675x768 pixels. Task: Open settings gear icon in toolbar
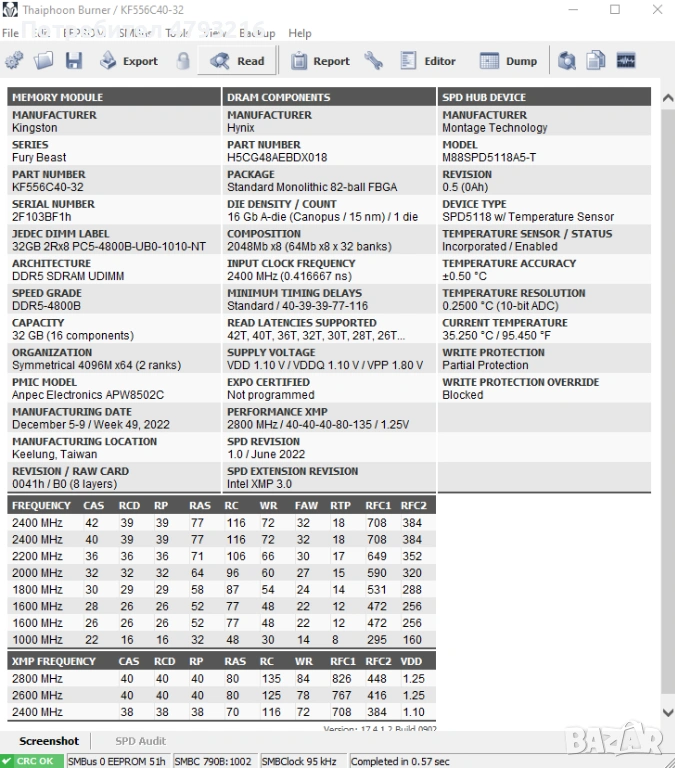(x=14, y=61)
